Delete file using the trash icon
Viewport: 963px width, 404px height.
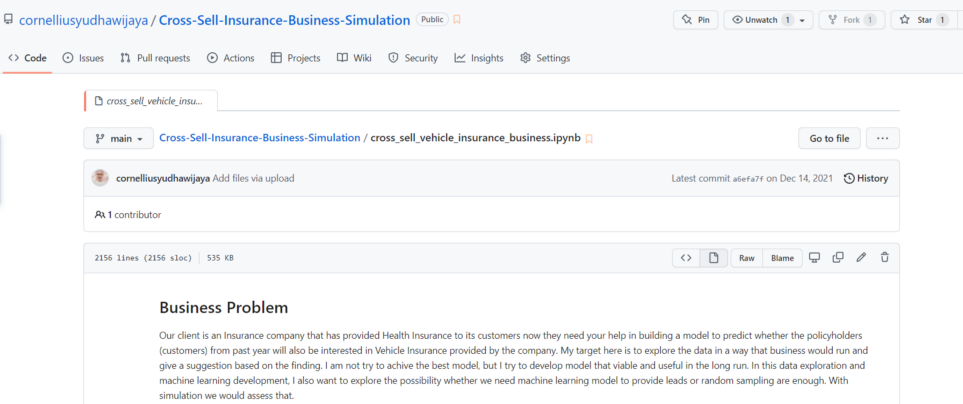pos(884,258)
